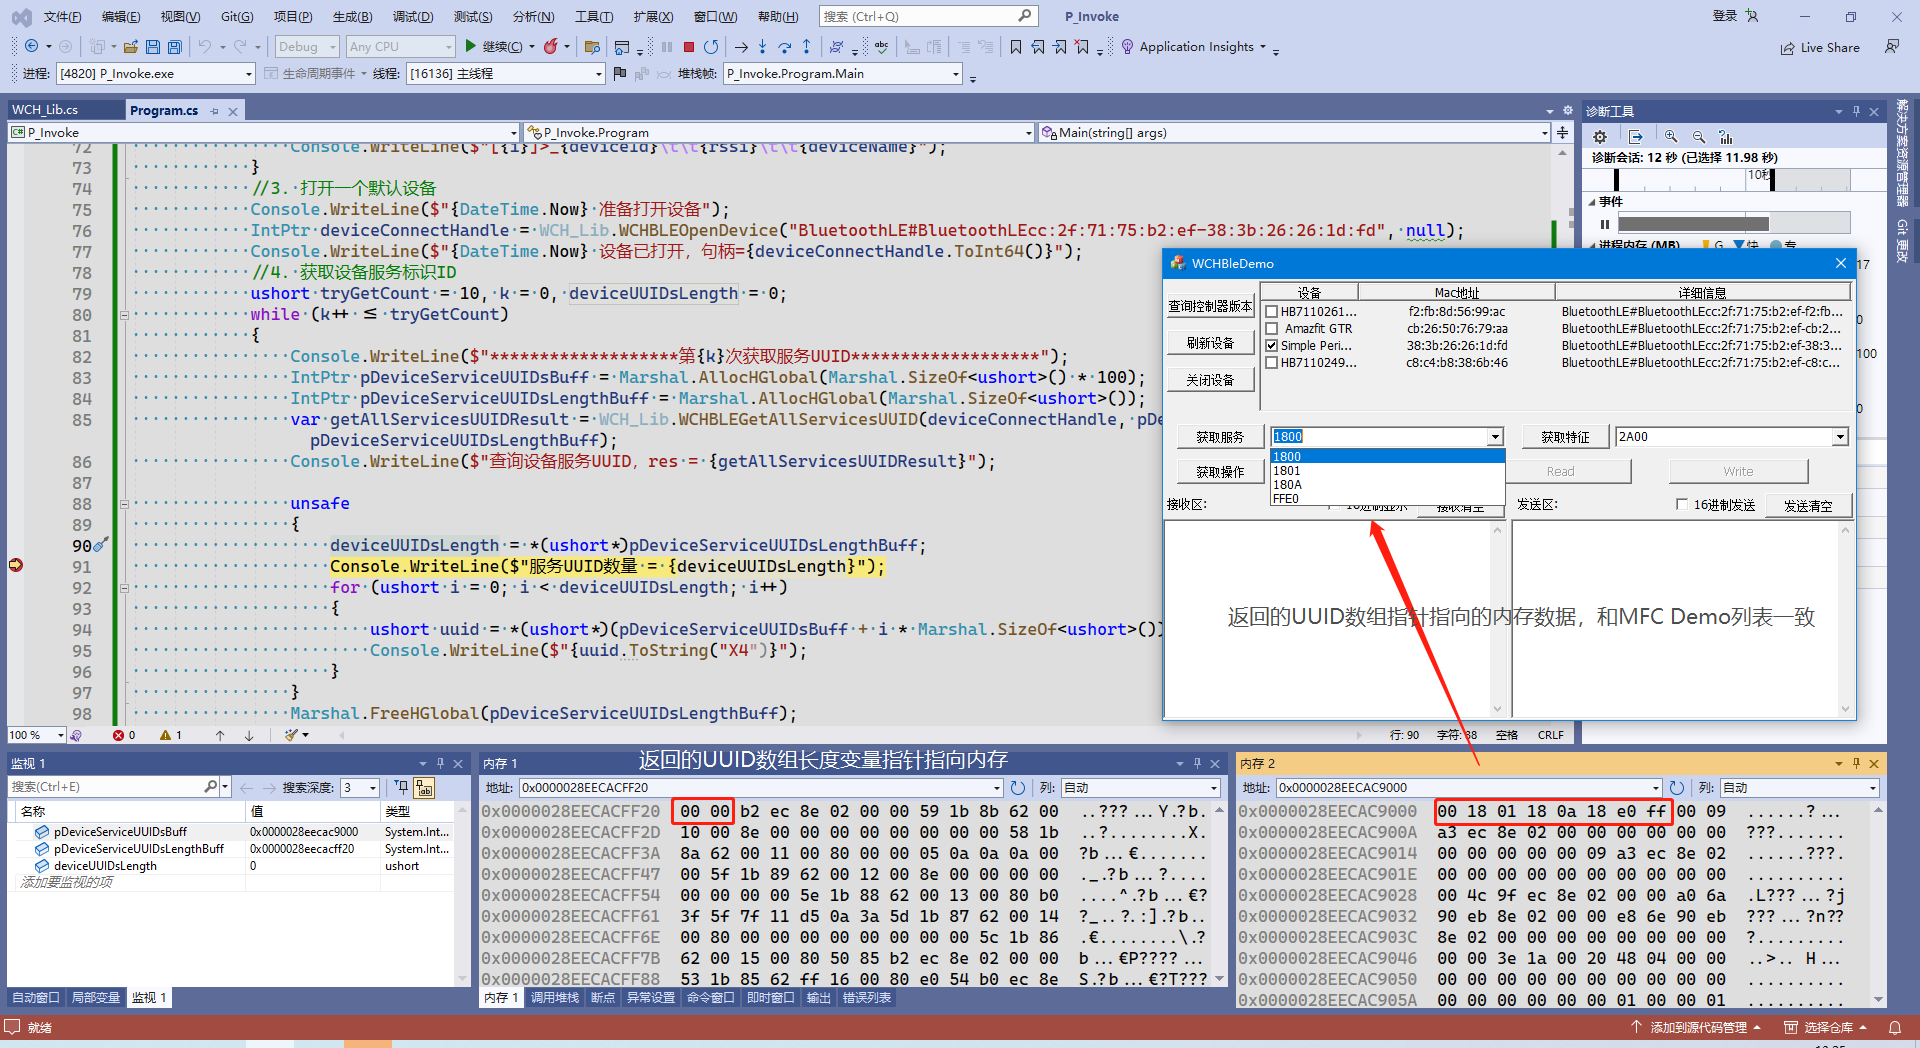Screen dimensions: 1920x1048
Task: Open the 工具(T) menu
Action: [594, 17]
